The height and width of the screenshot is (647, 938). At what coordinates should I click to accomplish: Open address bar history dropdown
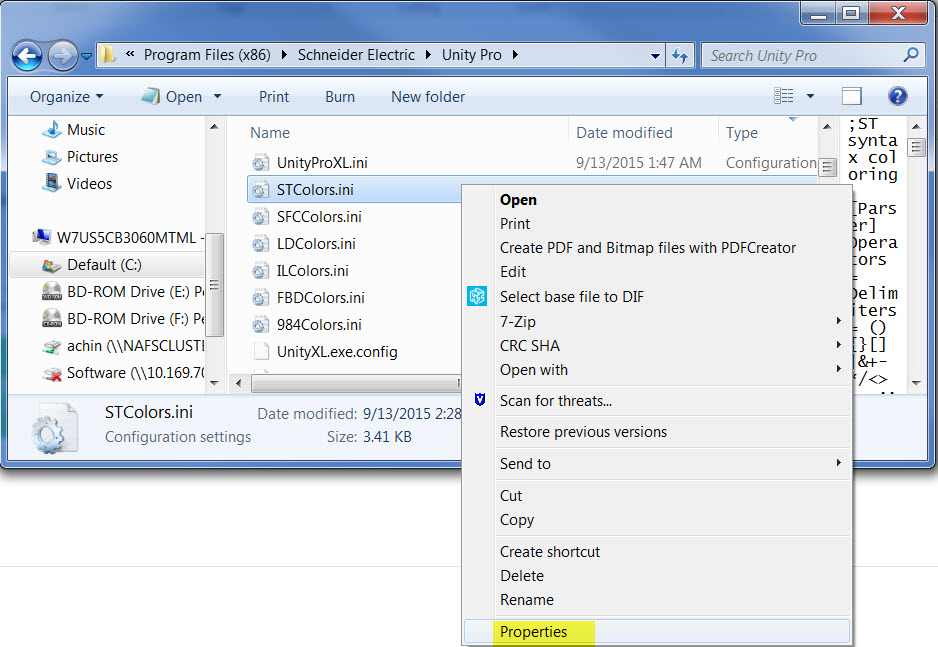pyautogui.click(x=655, y=56)
